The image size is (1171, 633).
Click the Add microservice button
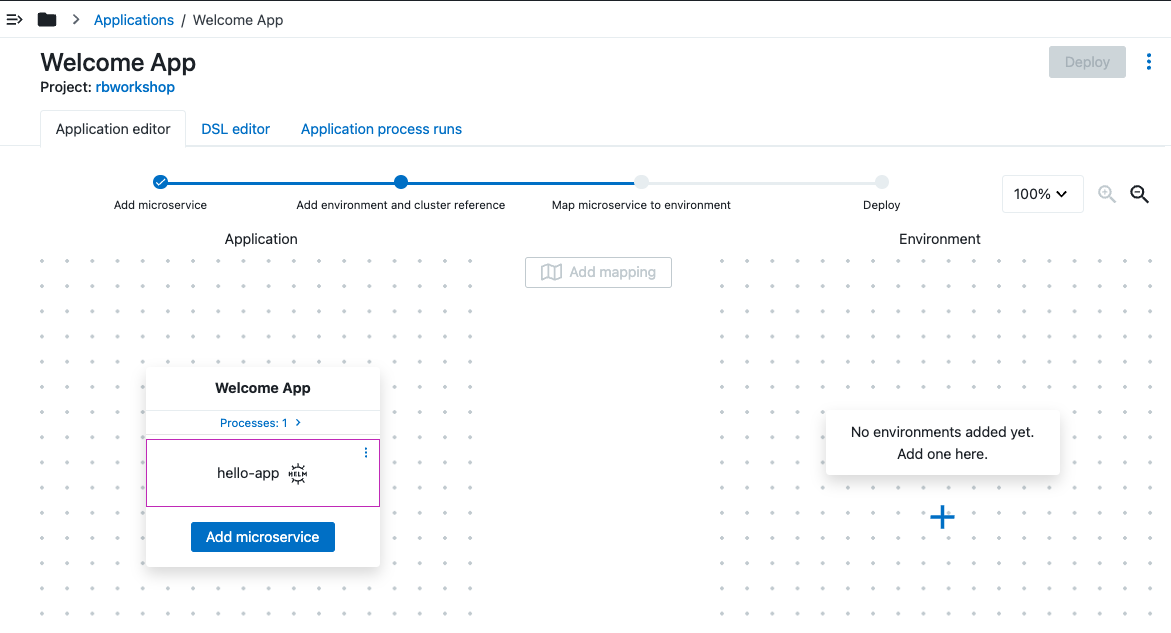[x=263, y=537]
